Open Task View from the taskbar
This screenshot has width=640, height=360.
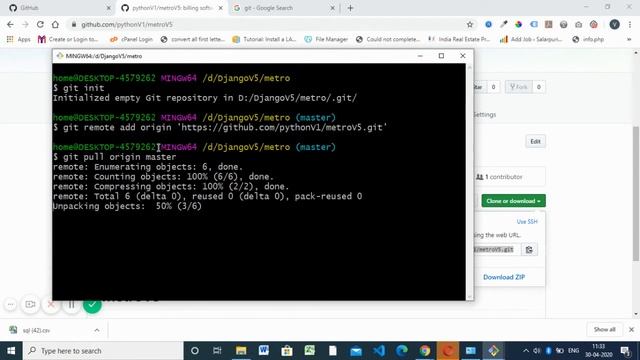[217, 351]
